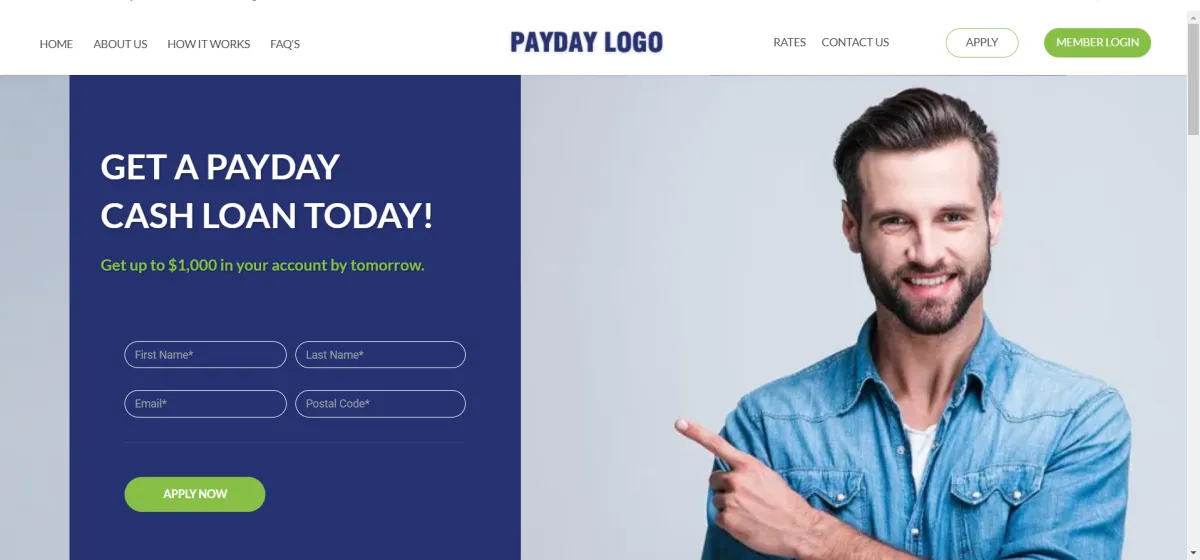Open the HOME navigation link
Viewport: 1200px width, 560px height.
(56, 44)
